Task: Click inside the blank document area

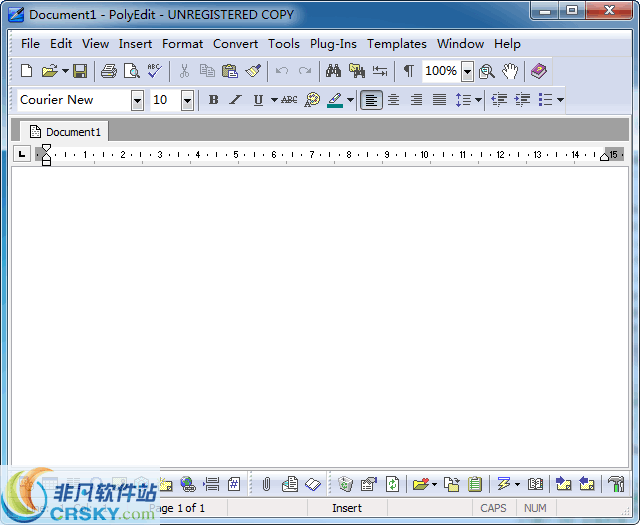Action: pyautogui.click(x=320, y=316)
